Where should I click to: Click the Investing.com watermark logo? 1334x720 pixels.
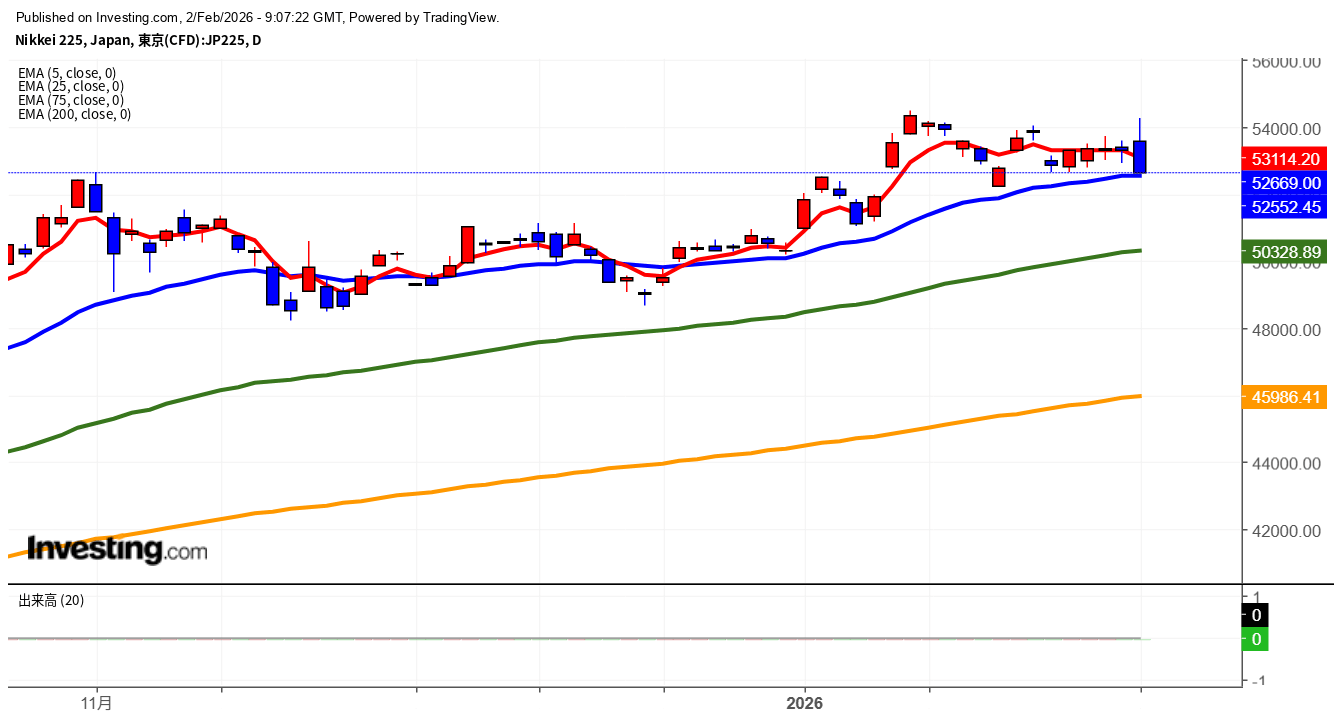(x=117, y=549)
